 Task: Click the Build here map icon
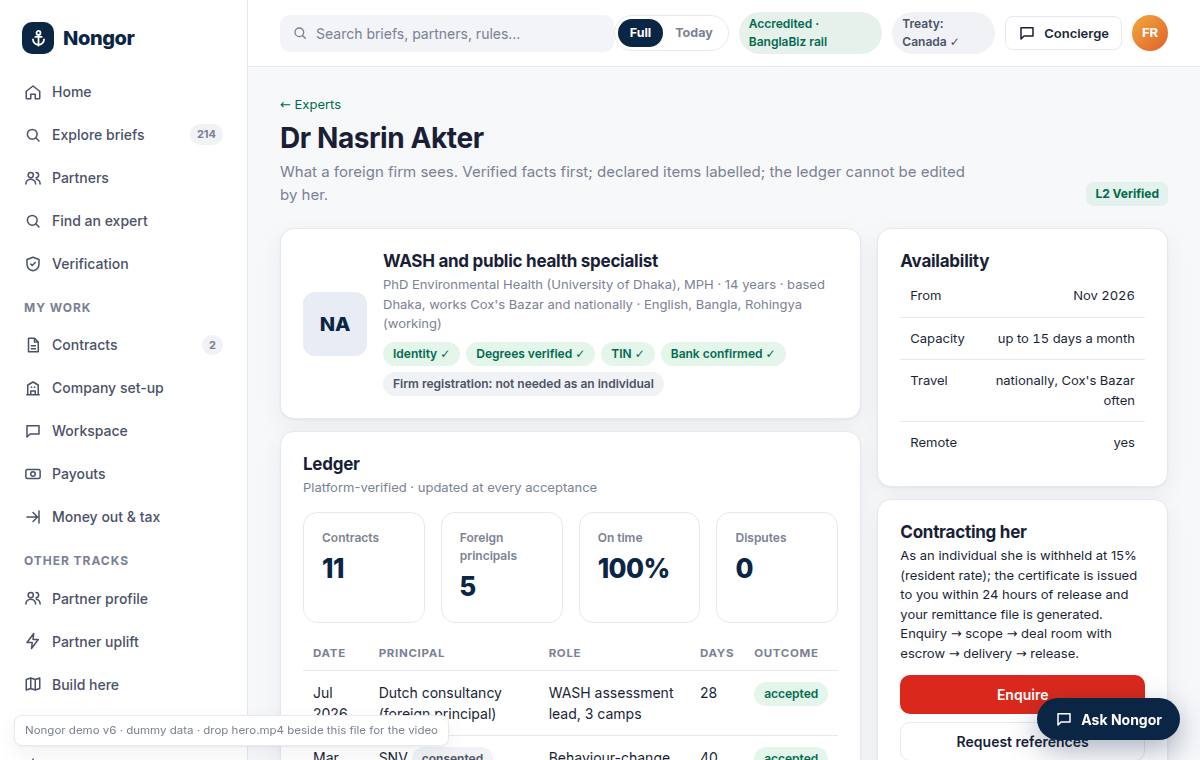click(x=33, y=685)
